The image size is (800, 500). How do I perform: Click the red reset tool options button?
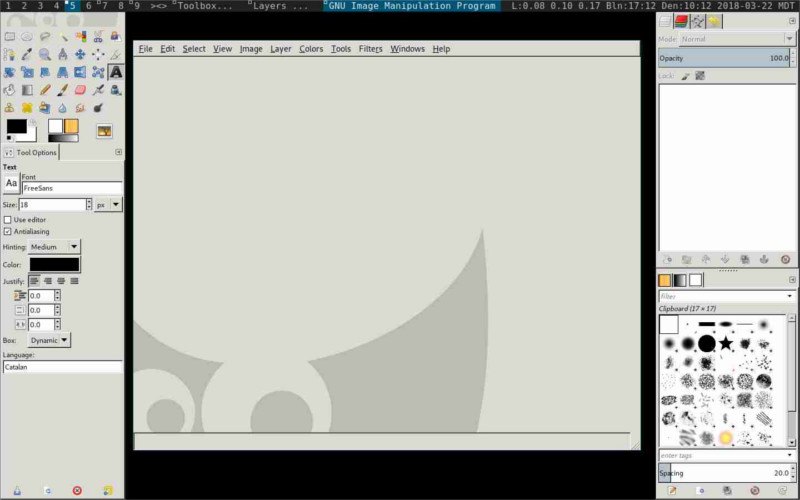77,490
